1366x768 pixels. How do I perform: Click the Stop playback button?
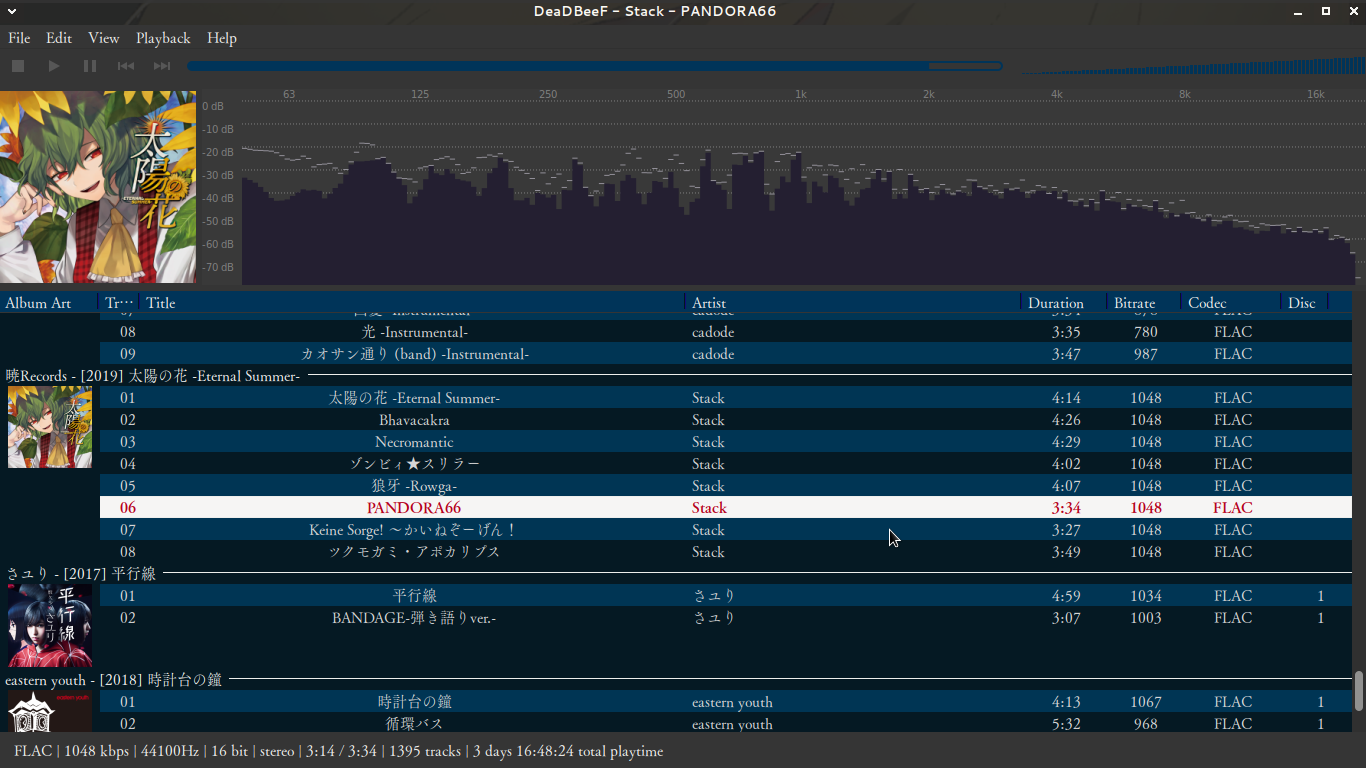18,66
